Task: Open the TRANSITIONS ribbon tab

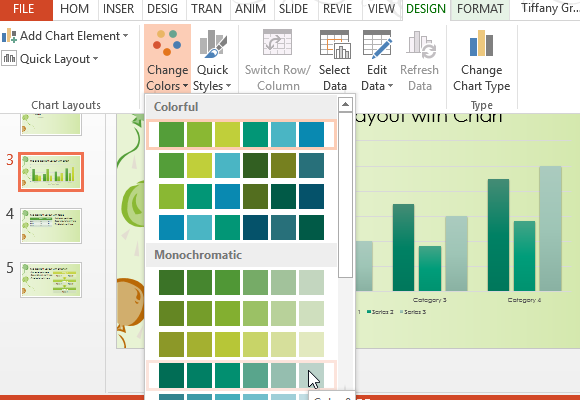Action: pyautogui.click(x=206, y=9)
